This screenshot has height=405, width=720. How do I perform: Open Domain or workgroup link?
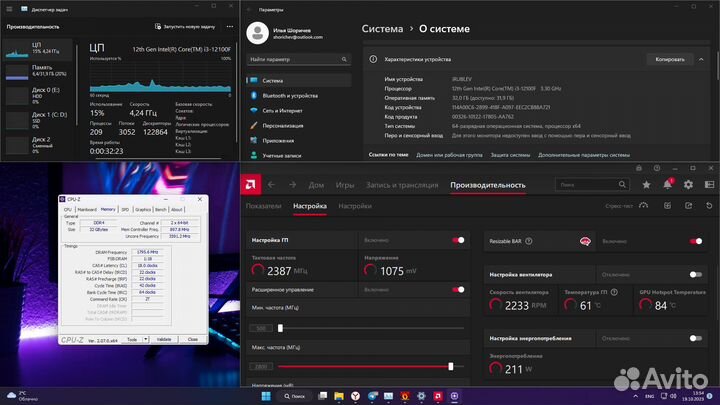[449, 155]
